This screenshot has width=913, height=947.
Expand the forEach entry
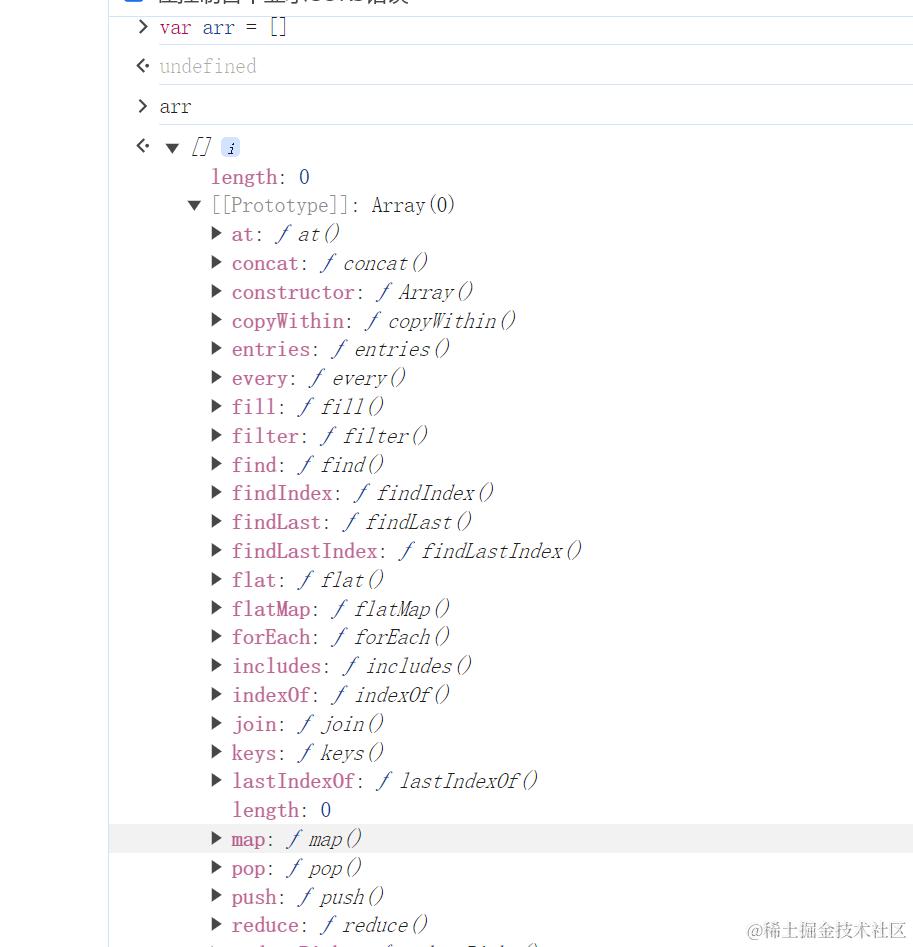pyautogui.click(x=216, y=637)
